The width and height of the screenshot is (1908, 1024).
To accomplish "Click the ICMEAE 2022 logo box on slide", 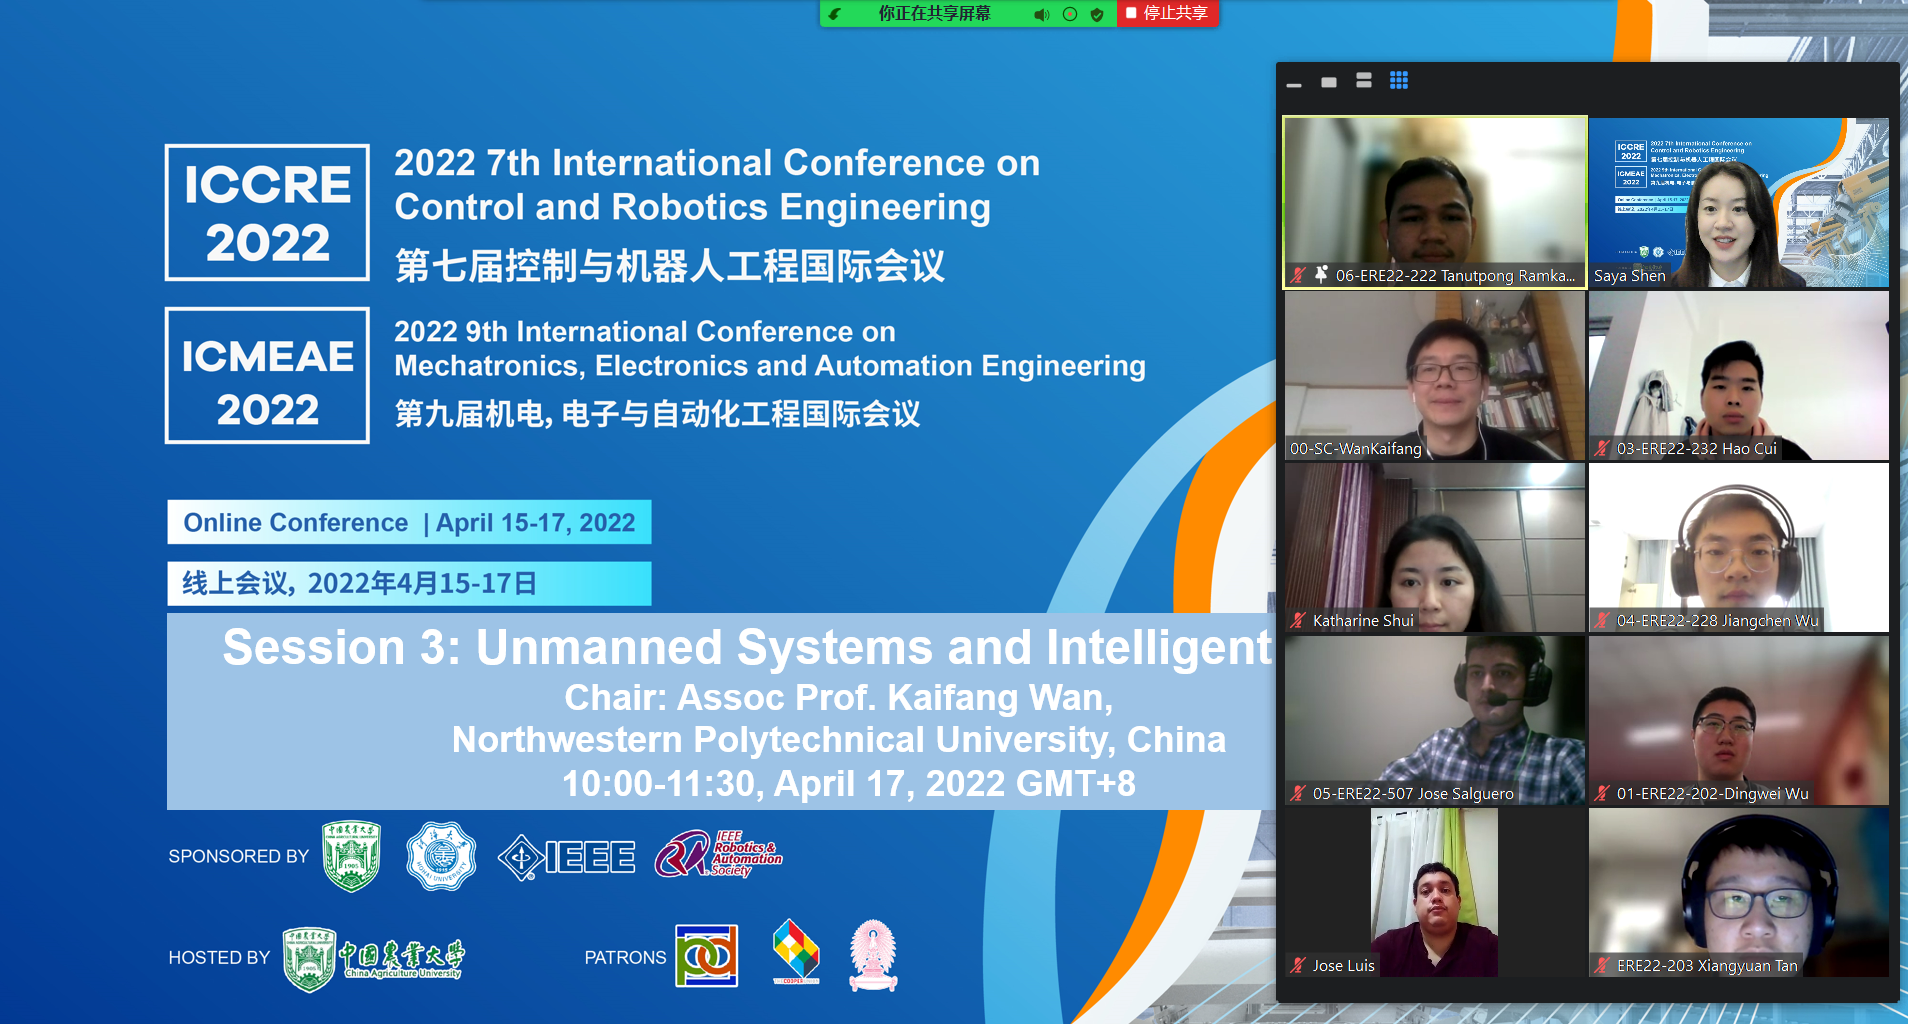I will [267, 375].
